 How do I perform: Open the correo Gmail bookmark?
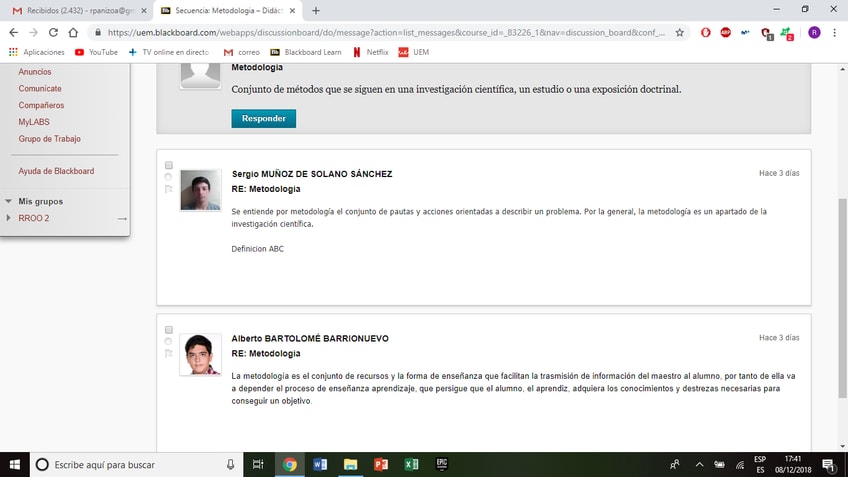tap(242, 52)
